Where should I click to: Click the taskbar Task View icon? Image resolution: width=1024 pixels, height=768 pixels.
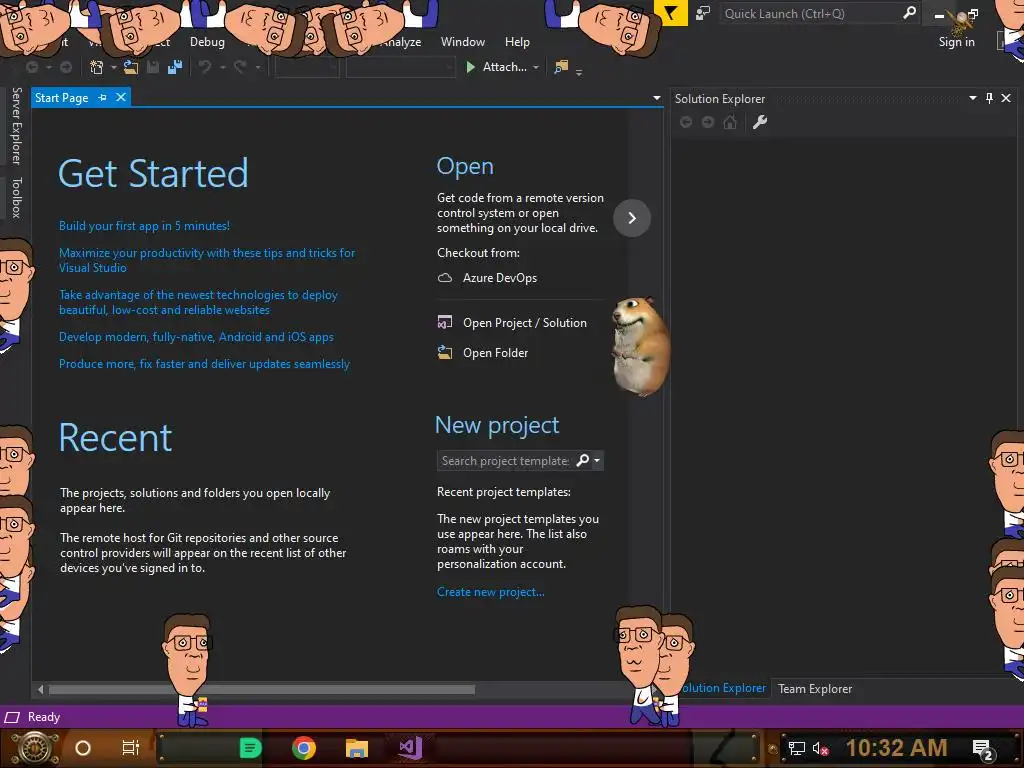point(131,748)
